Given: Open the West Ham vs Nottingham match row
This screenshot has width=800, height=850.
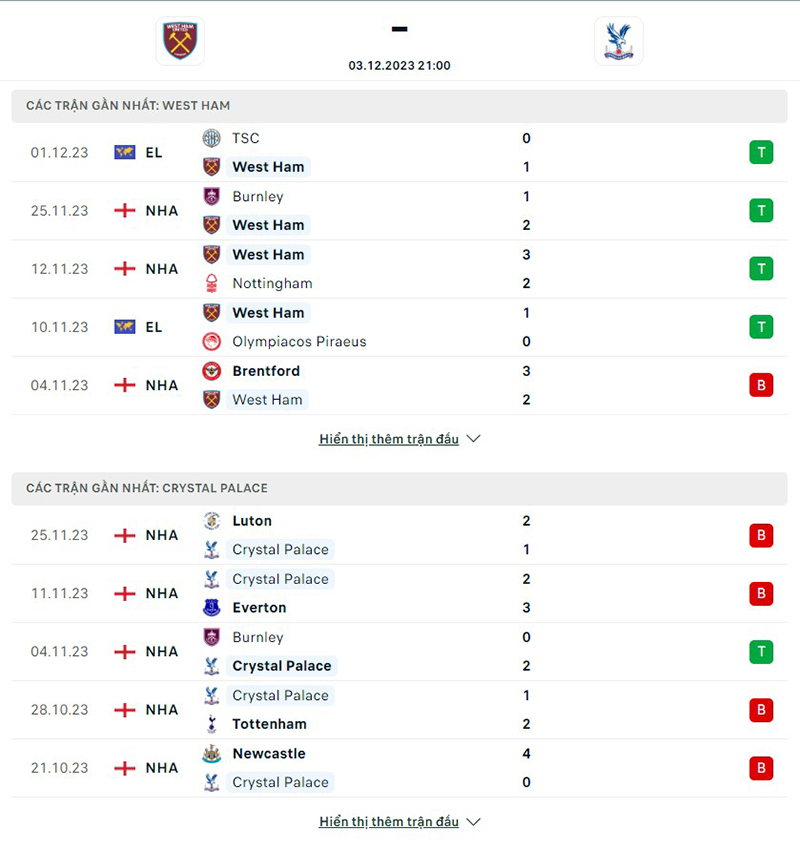Looking at the screenshot, I should click(x=400, y=269).
